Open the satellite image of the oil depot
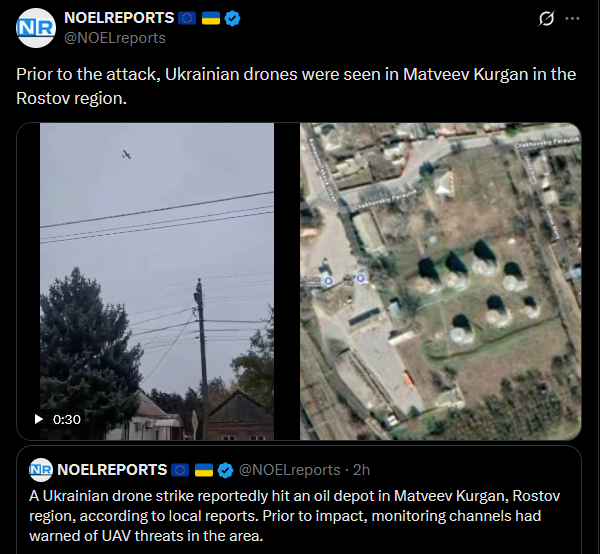The width and height of the screenshot is (600, 554). point(440,281)
